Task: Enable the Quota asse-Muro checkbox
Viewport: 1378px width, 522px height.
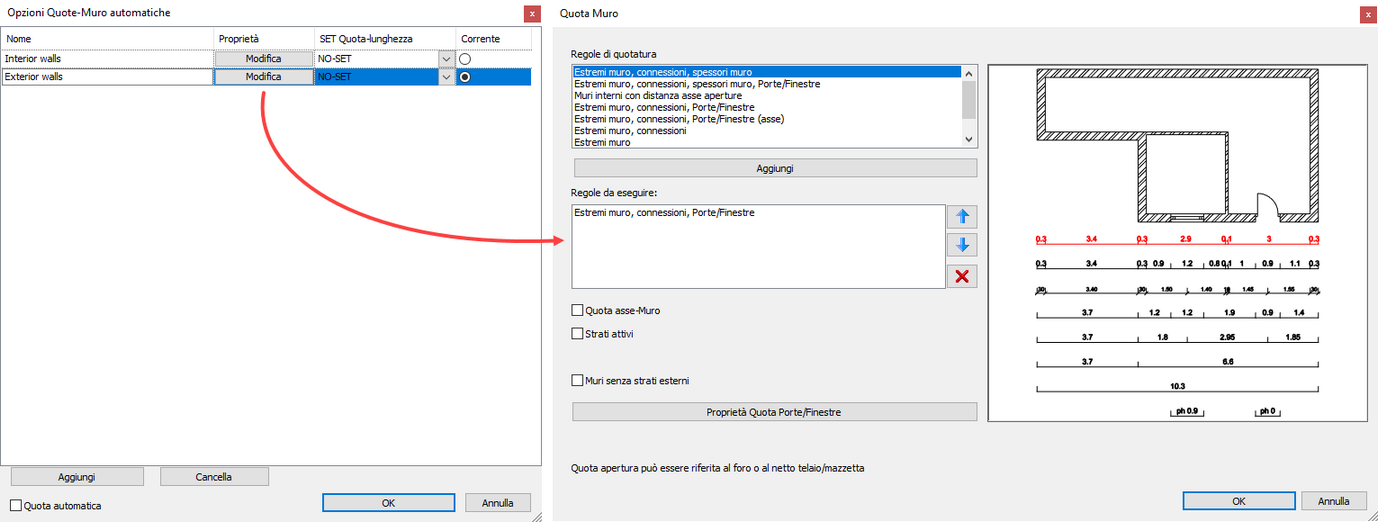Action: click(577, 310)
